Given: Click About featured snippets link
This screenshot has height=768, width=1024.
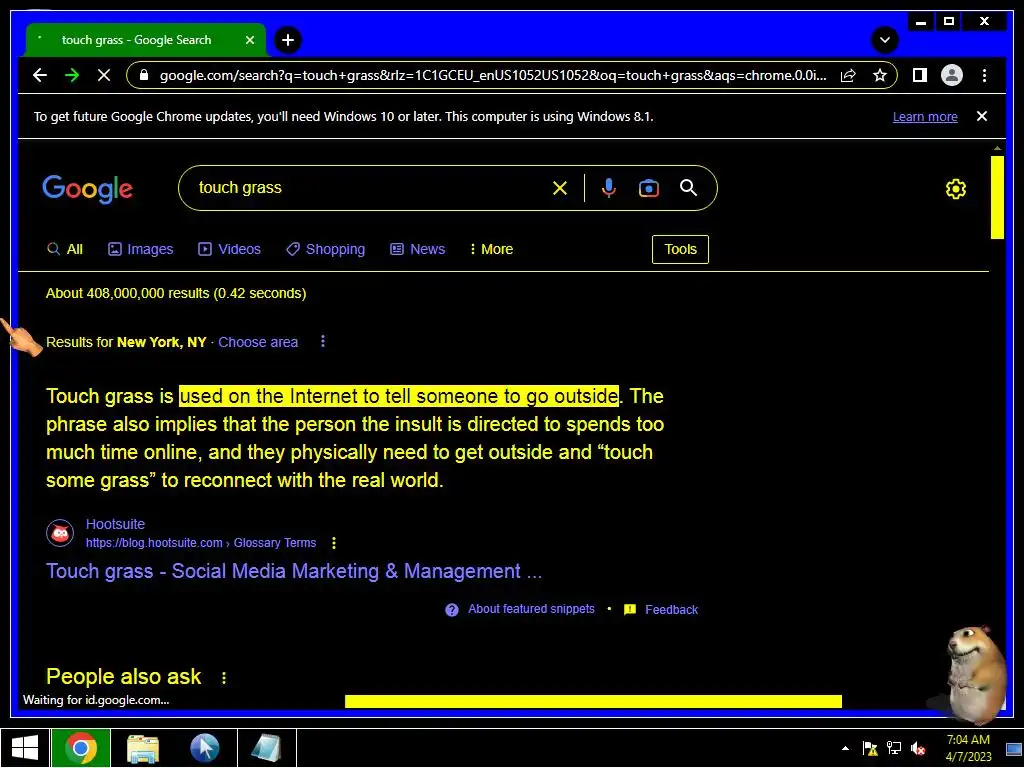Looking at the screenshot, I should (x=531, y=609).
